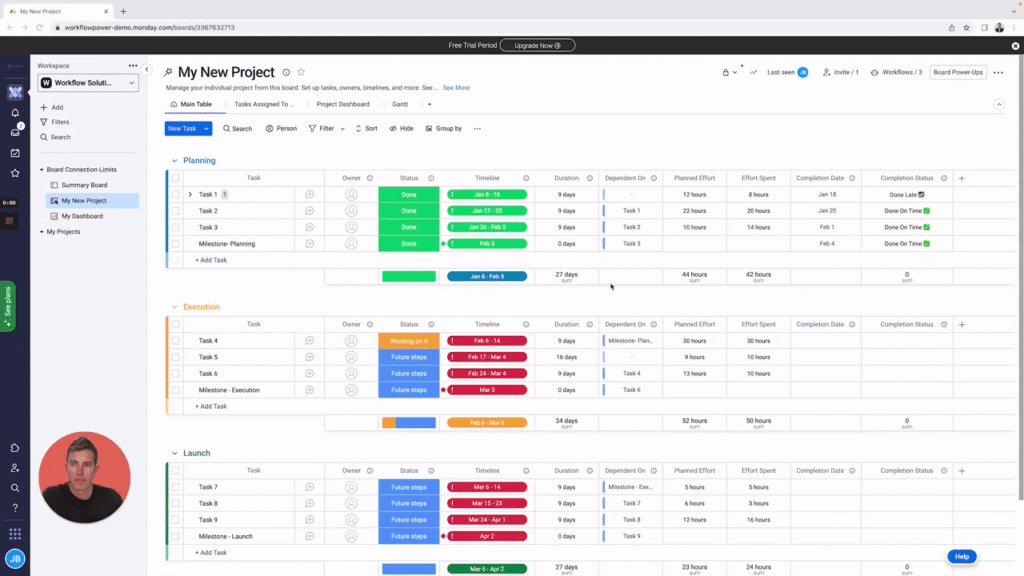Click the JB profile avatar

coord(15,558)
